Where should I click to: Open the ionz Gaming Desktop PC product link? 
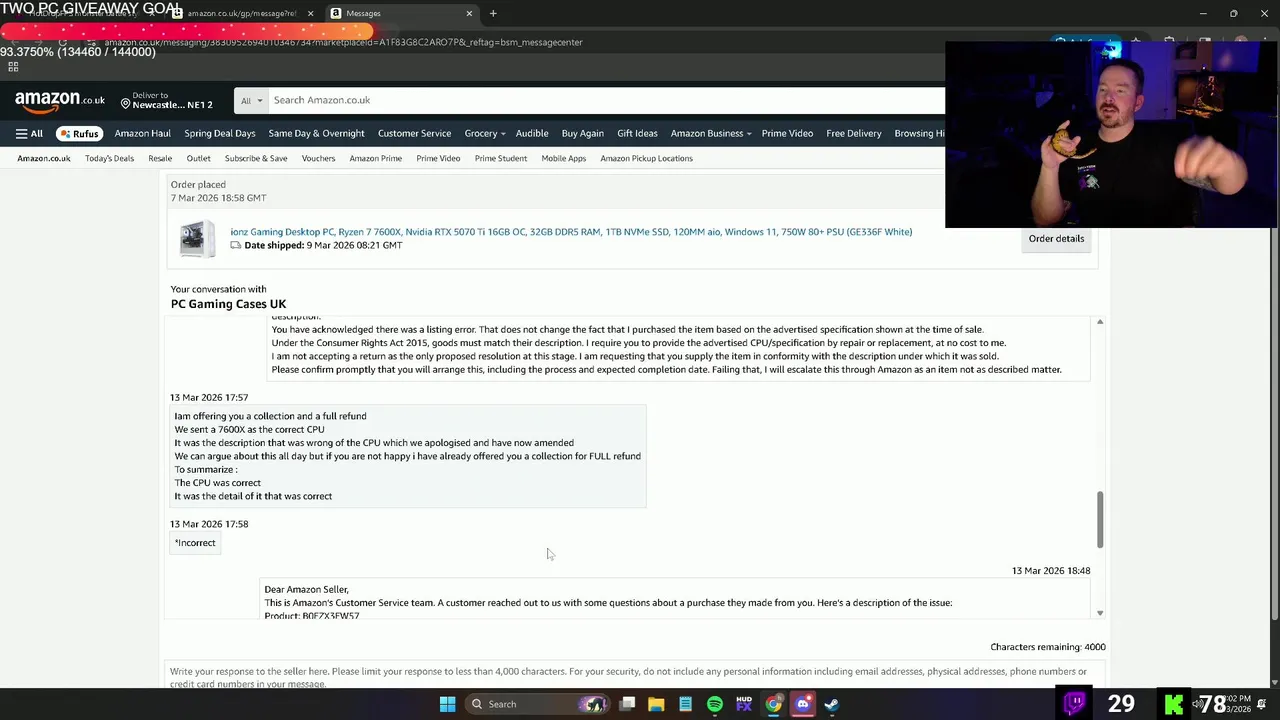point(571,232)
